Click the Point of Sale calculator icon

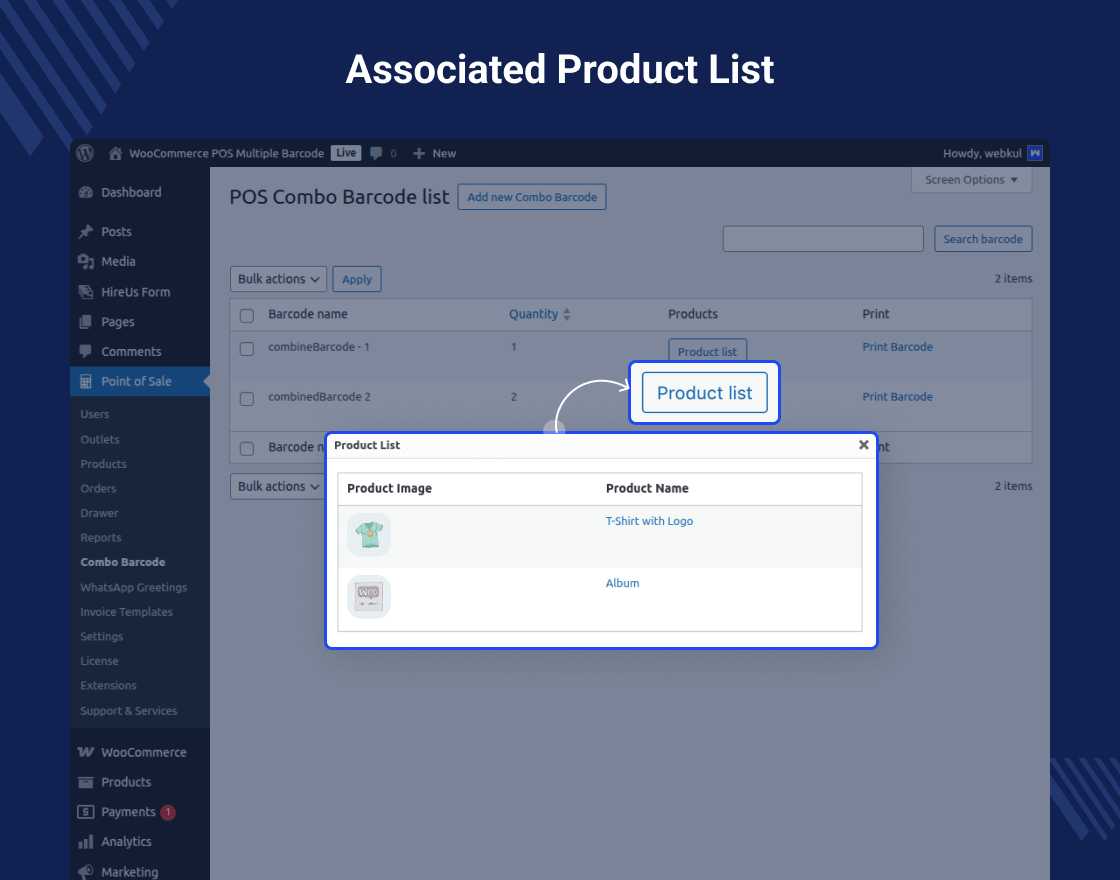click(85, 381)
